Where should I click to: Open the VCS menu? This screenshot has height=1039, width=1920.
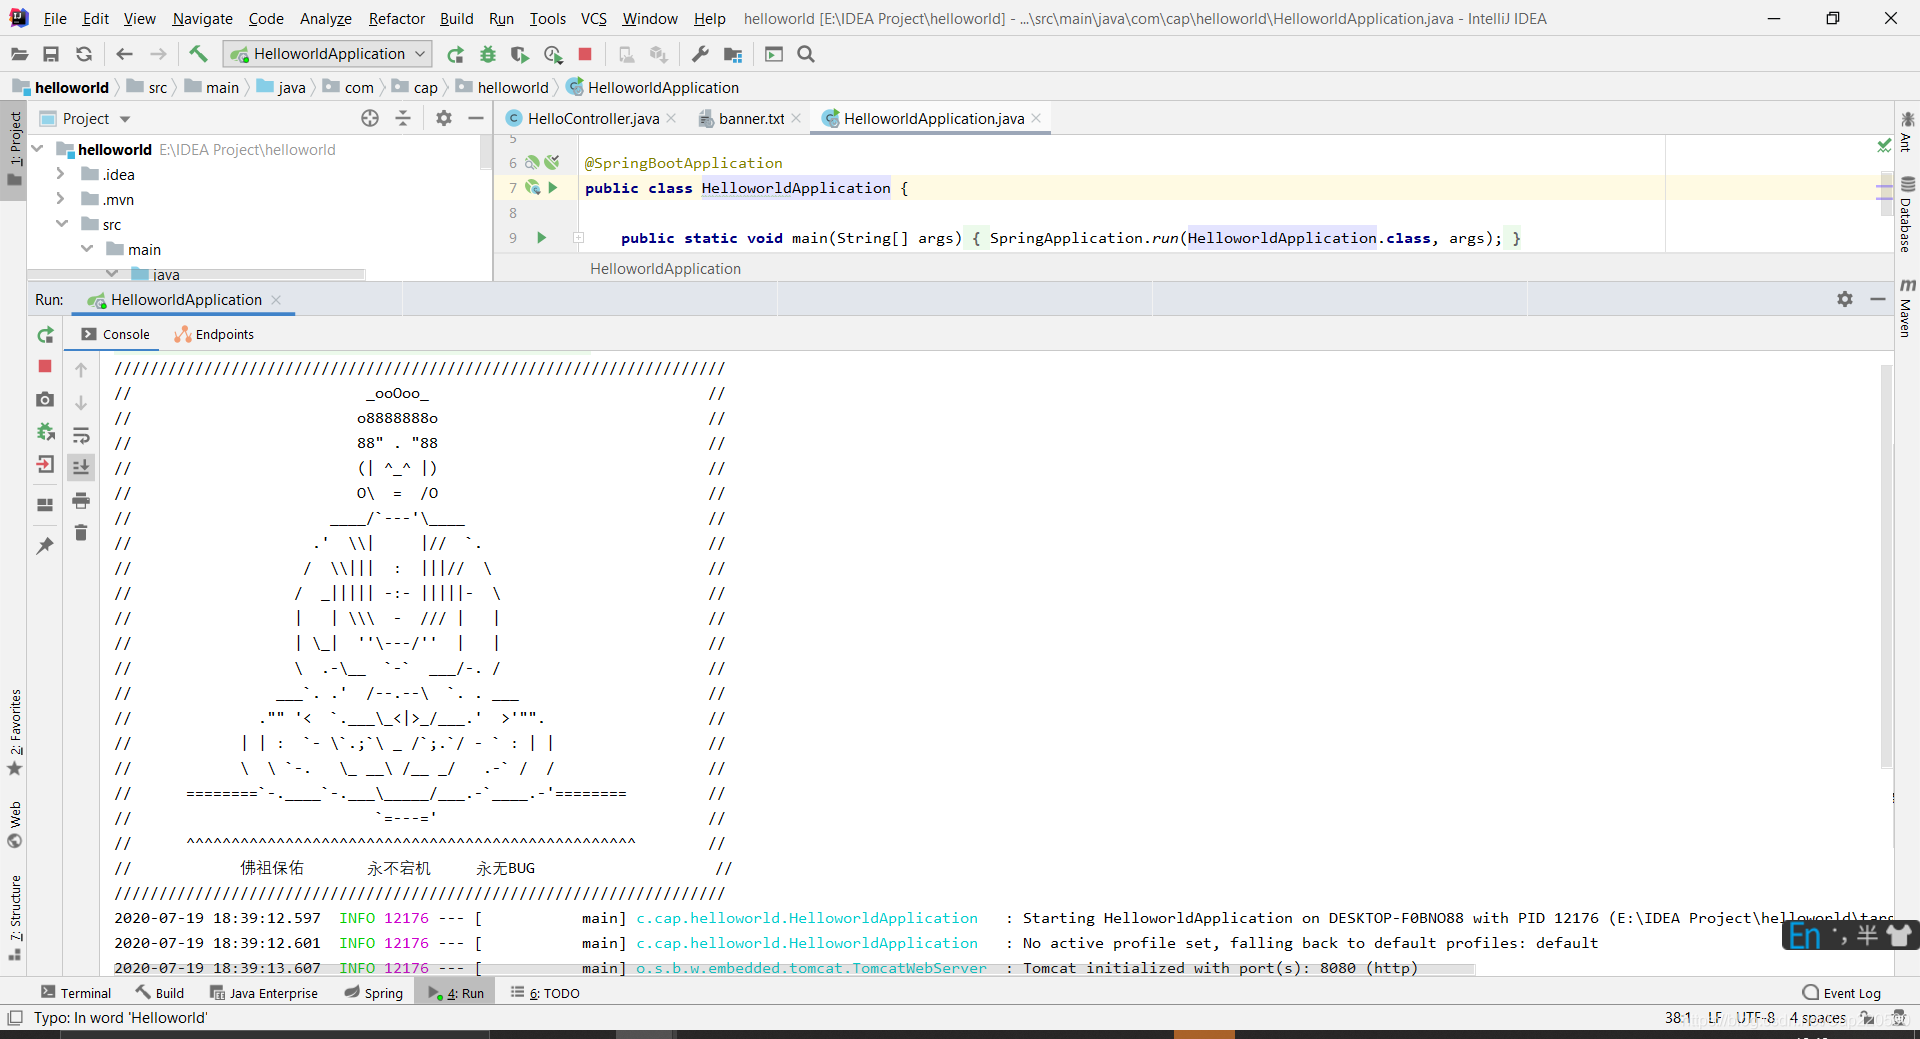[594, 18]
